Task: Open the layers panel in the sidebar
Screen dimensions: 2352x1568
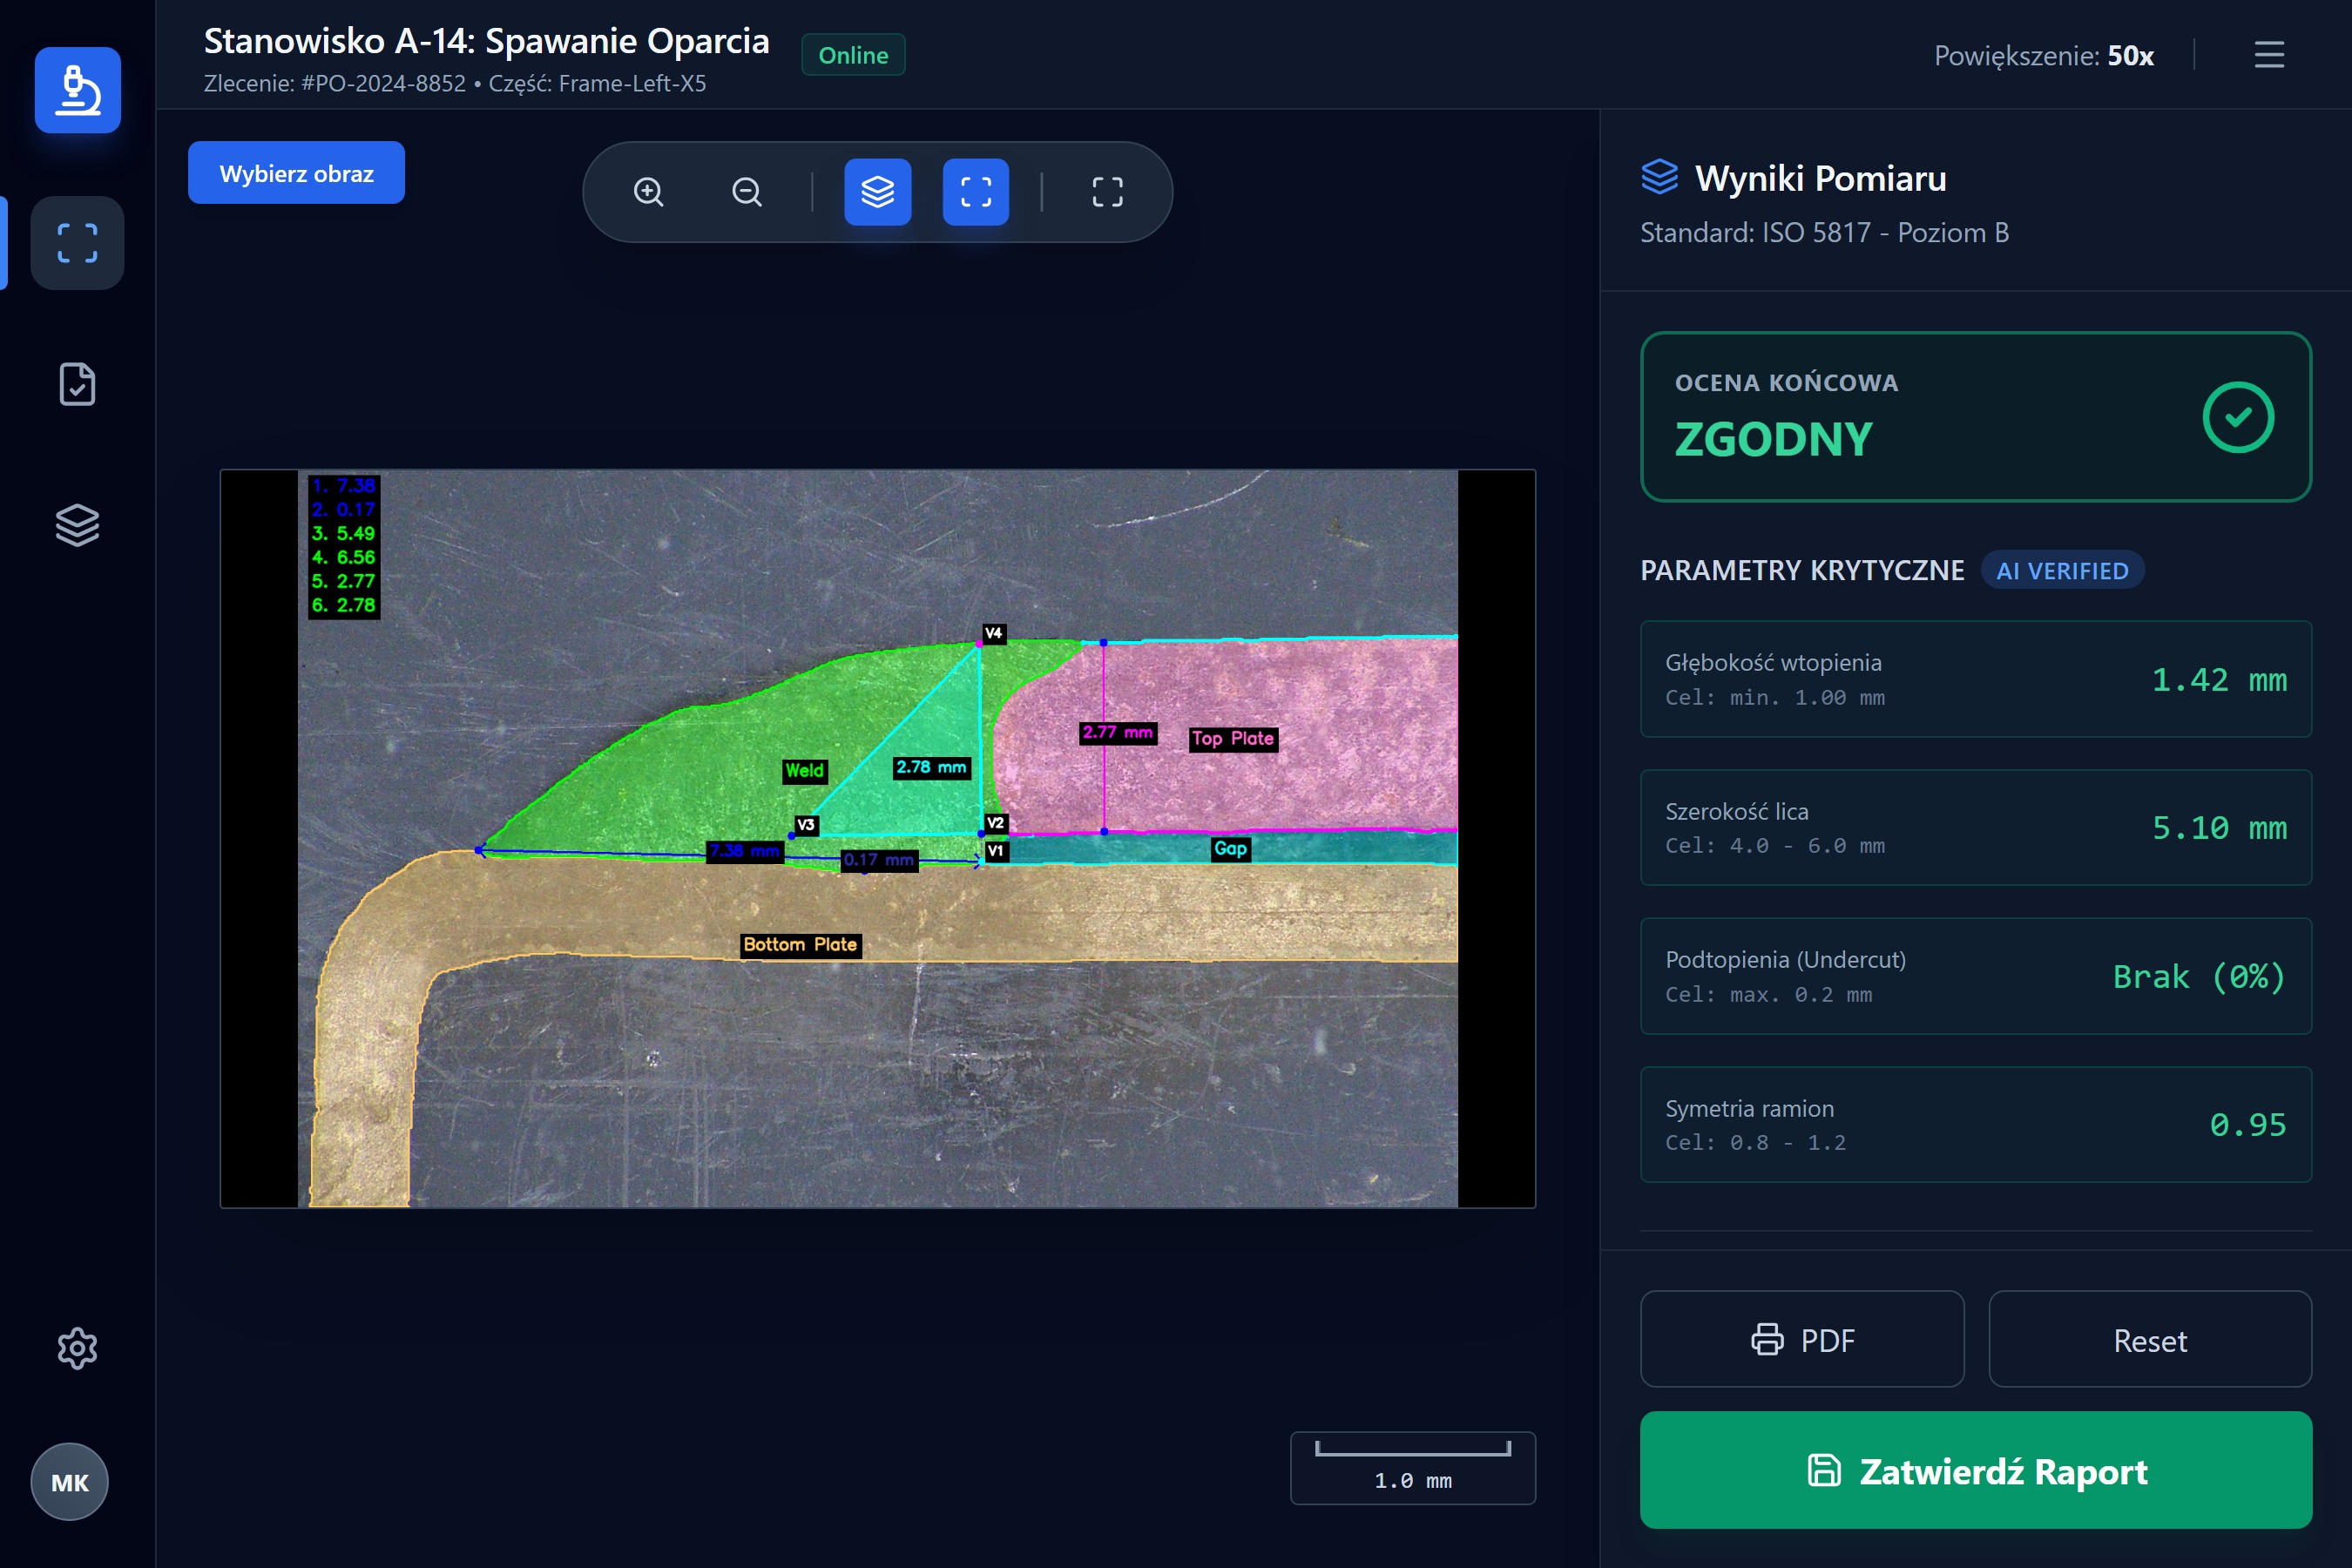Action: [x=77, y=524]
